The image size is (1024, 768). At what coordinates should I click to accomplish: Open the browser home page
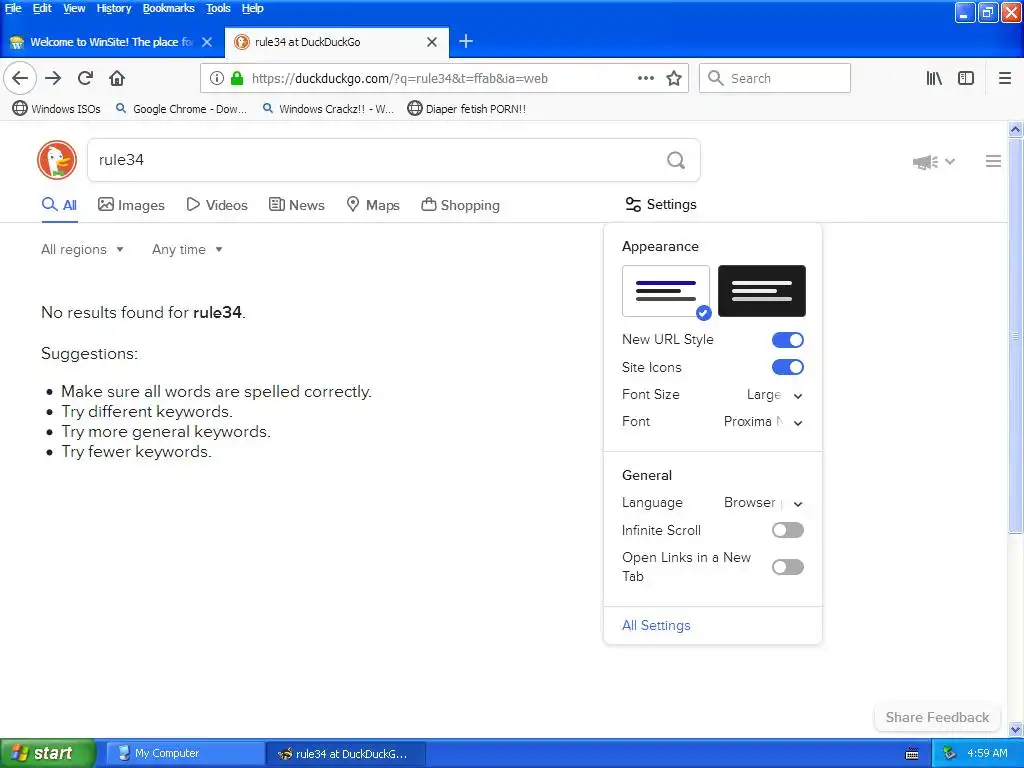pyautogui.click(x=117, y=78)
